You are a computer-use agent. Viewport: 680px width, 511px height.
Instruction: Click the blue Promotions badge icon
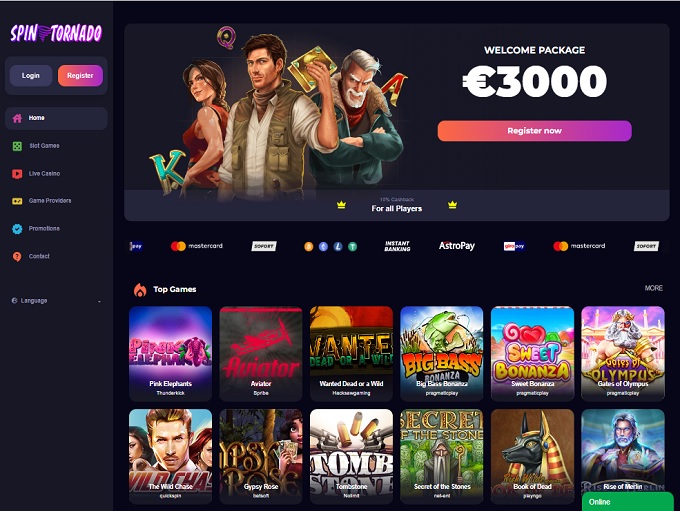17,229
